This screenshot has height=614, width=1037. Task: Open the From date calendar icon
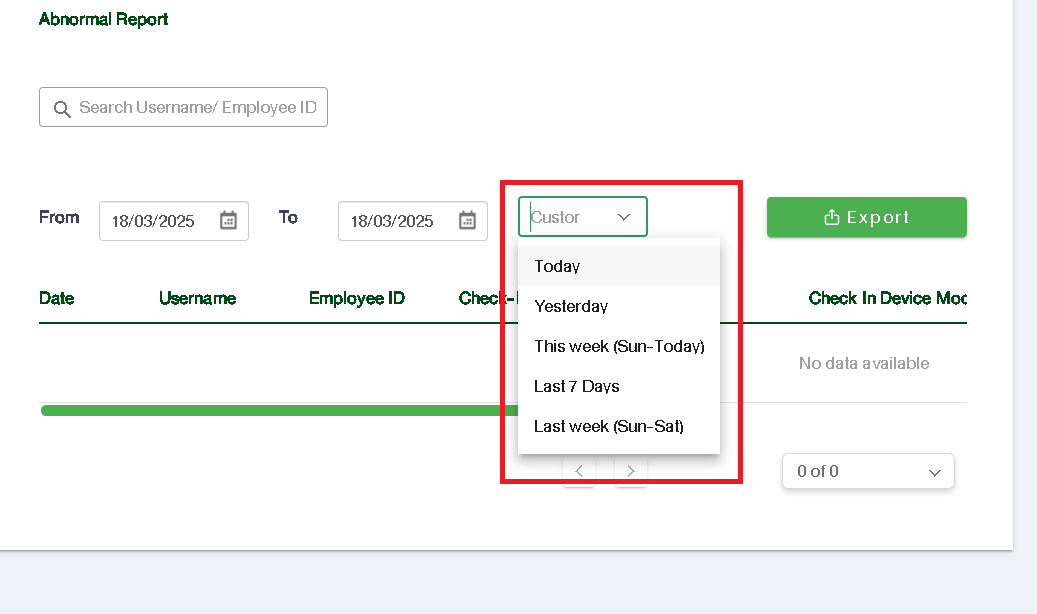(x=228, y=221)
